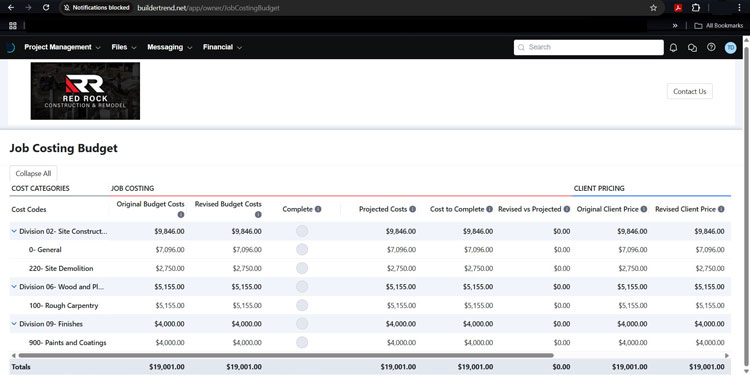750x375 pixels.
Task: Open the Messaging menu
Action: pyautogui.click(x=169, y=47)
